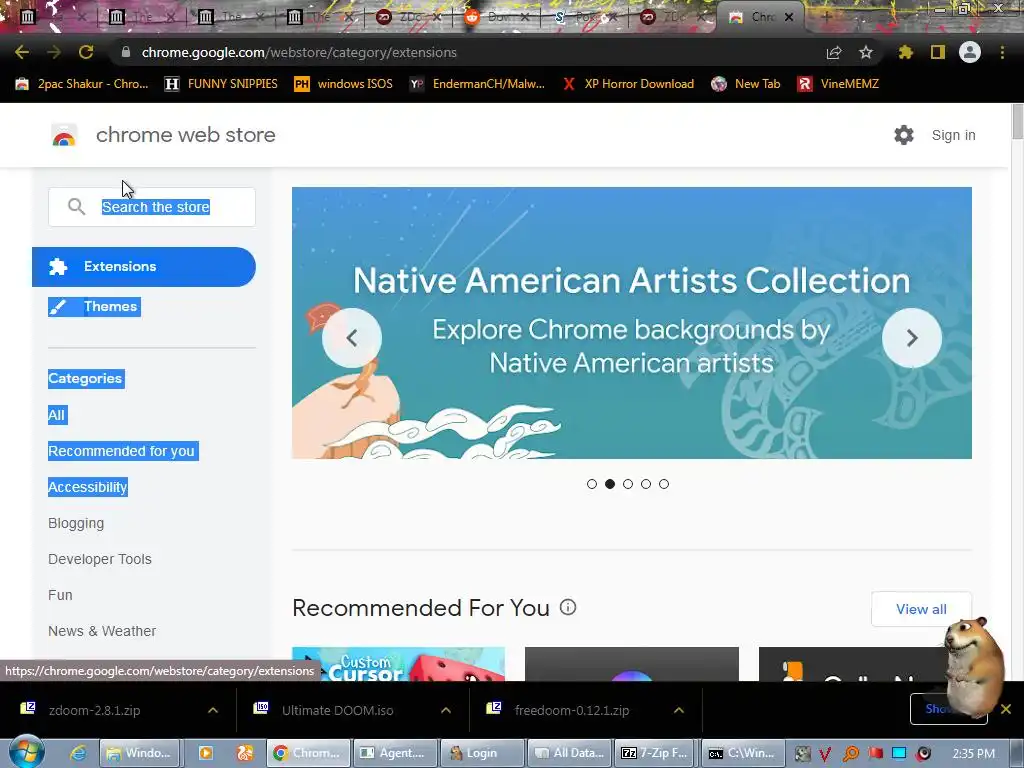Open Windows Media Player taskbar icon
Viewport: 1024px width, 768px height.
(x=206, y=753)
